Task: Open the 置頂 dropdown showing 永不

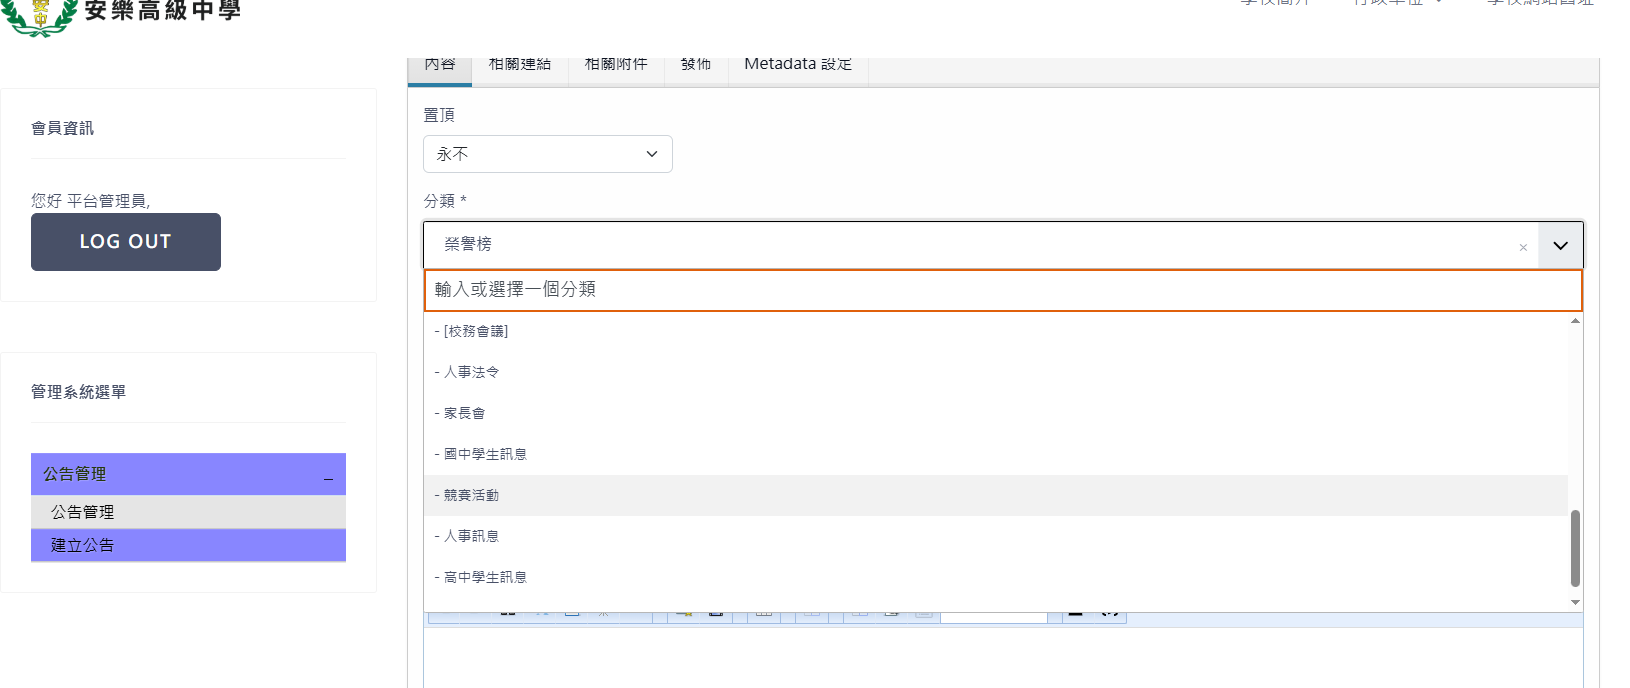Action: click(547, 154)
